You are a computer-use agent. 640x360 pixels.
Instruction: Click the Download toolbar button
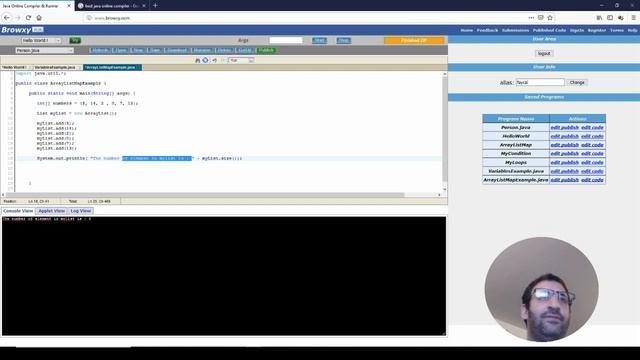tap(177, 50)
